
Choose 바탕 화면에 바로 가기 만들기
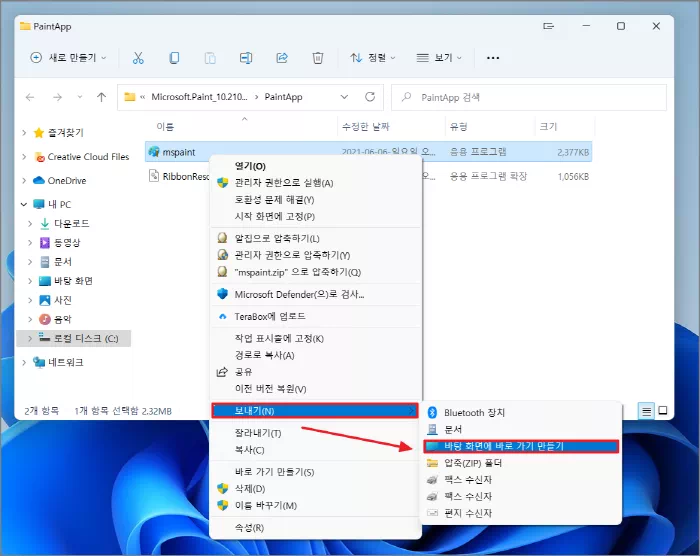521,446
